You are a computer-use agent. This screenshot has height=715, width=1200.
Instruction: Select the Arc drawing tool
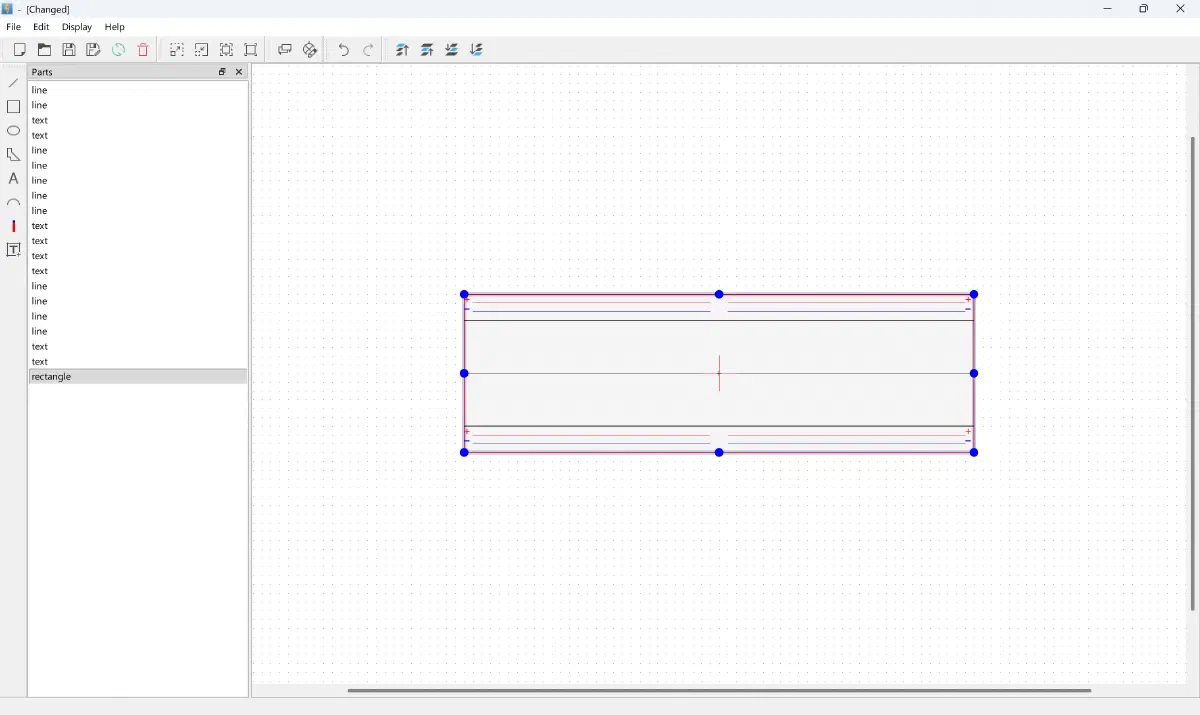(x=13, y=203)
